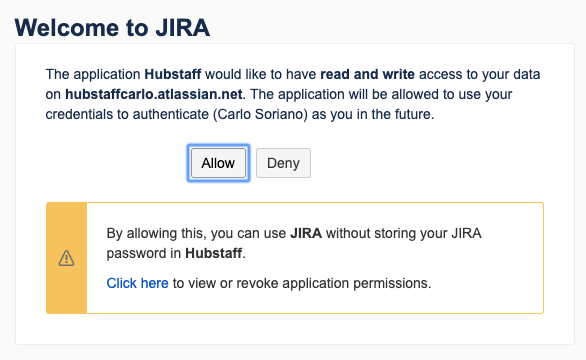This screenshot has height=360, width=586.
Task: Click bold Hubstaff word in warning message
Action: (x=214, y=253)
